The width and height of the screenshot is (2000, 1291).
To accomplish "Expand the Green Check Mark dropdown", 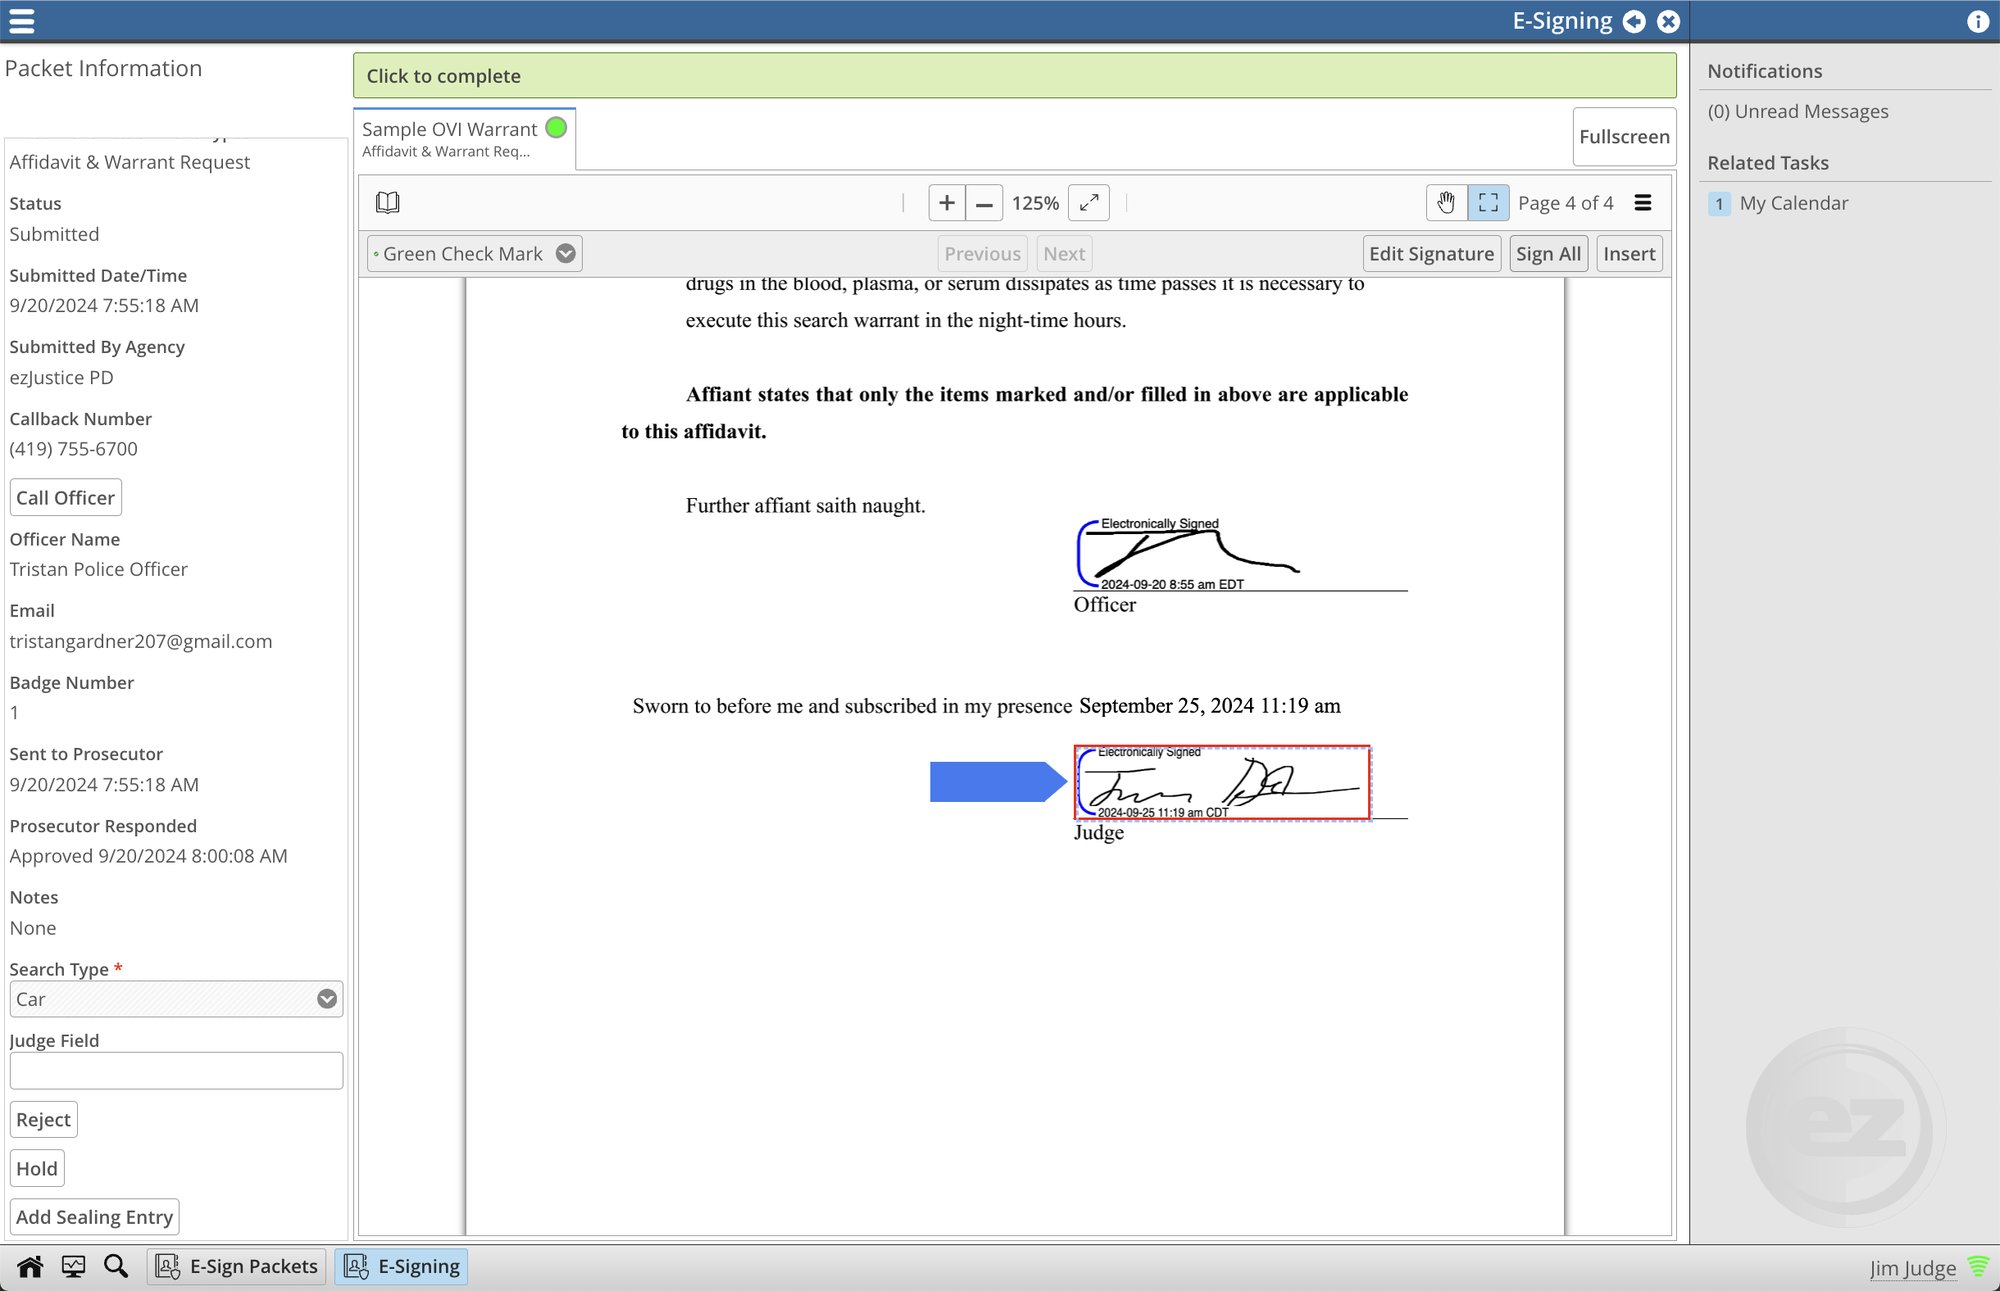I will coord(564,252).
